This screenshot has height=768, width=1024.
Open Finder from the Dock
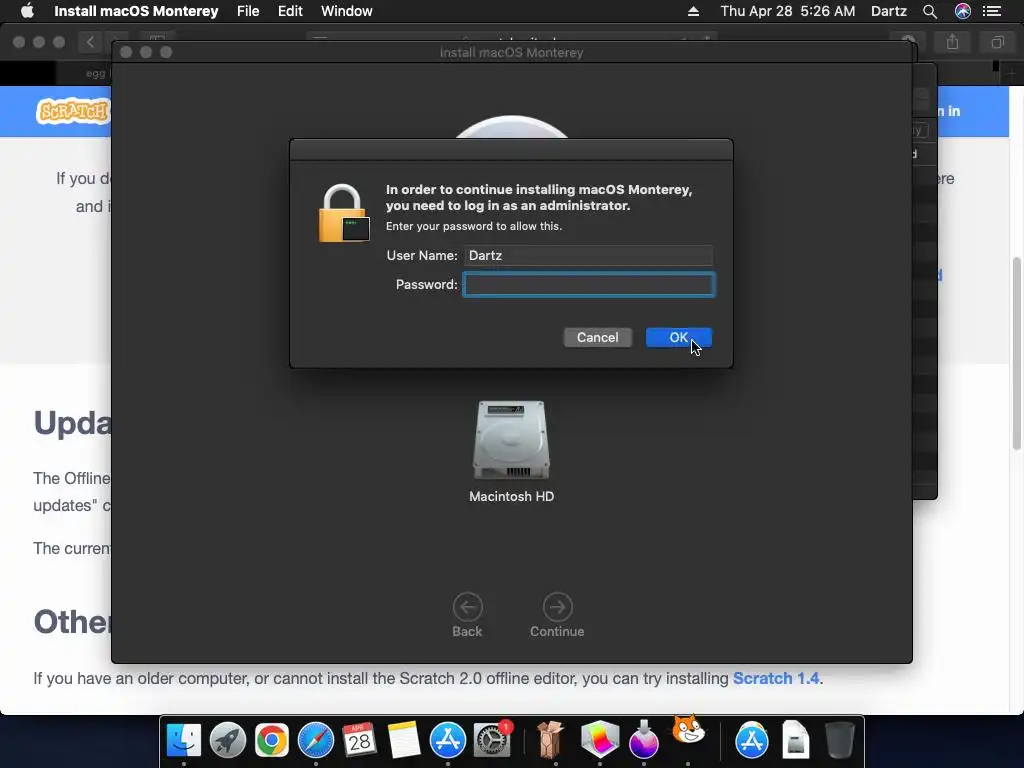184,741
